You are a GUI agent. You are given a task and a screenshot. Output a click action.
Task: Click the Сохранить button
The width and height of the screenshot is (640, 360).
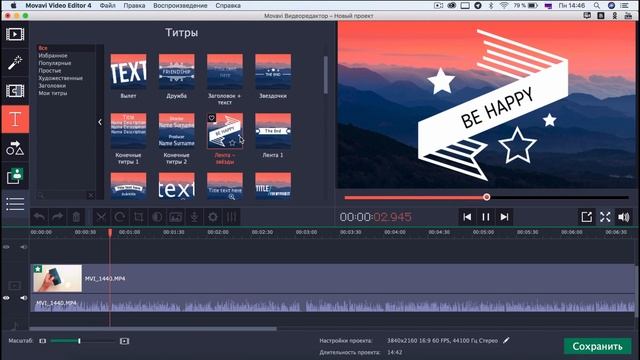coord(598,346)
